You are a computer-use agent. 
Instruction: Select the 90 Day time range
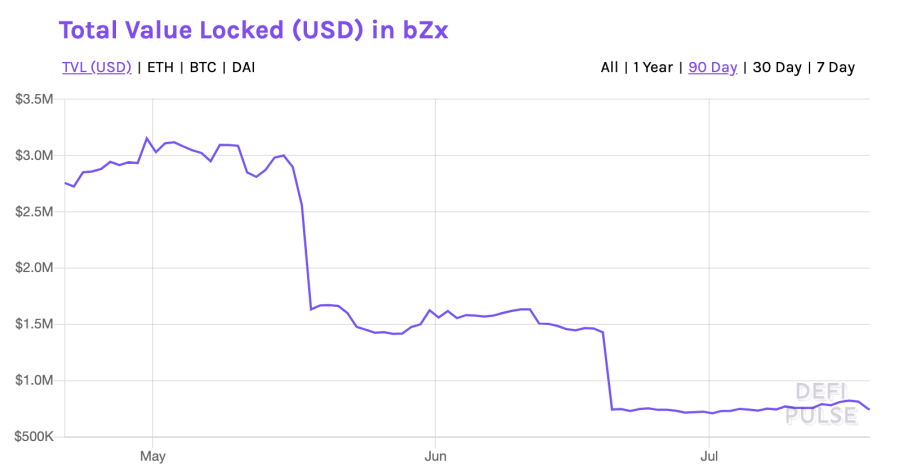[x=712, y=67]
